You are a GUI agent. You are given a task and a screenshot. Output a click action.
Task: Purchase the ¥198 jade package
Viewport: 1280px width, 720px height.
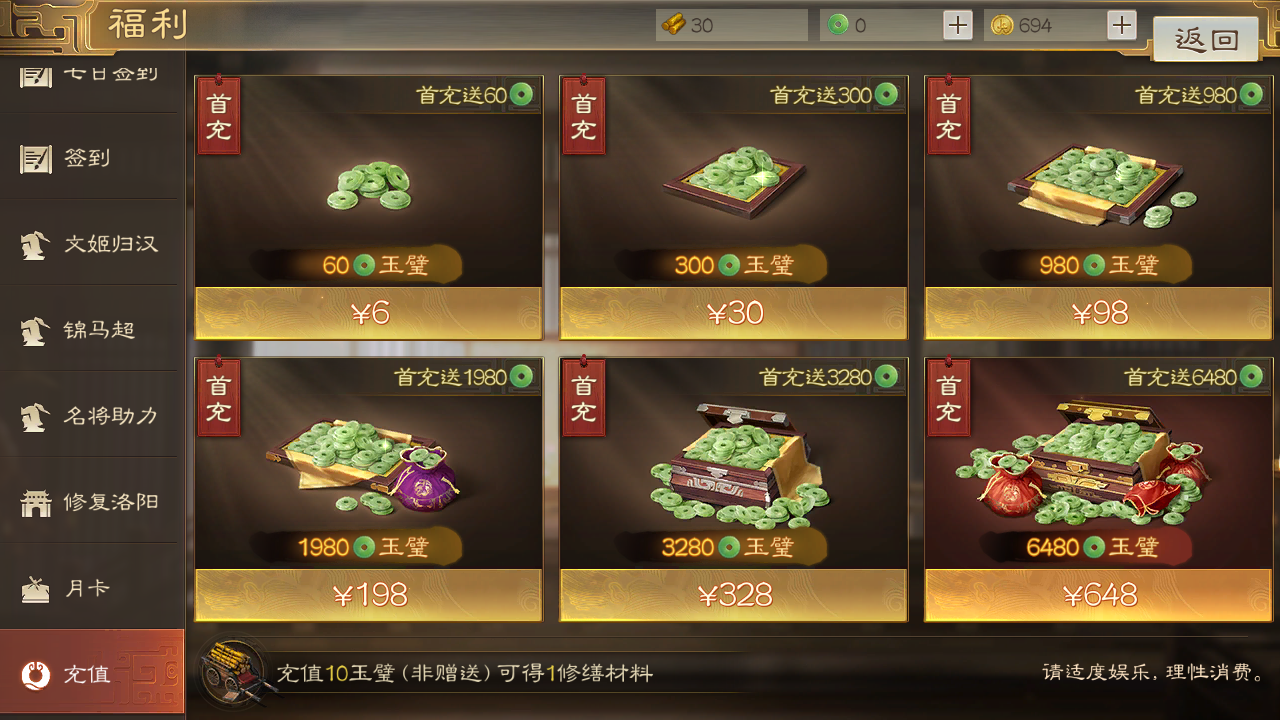[x=369, y=596]
